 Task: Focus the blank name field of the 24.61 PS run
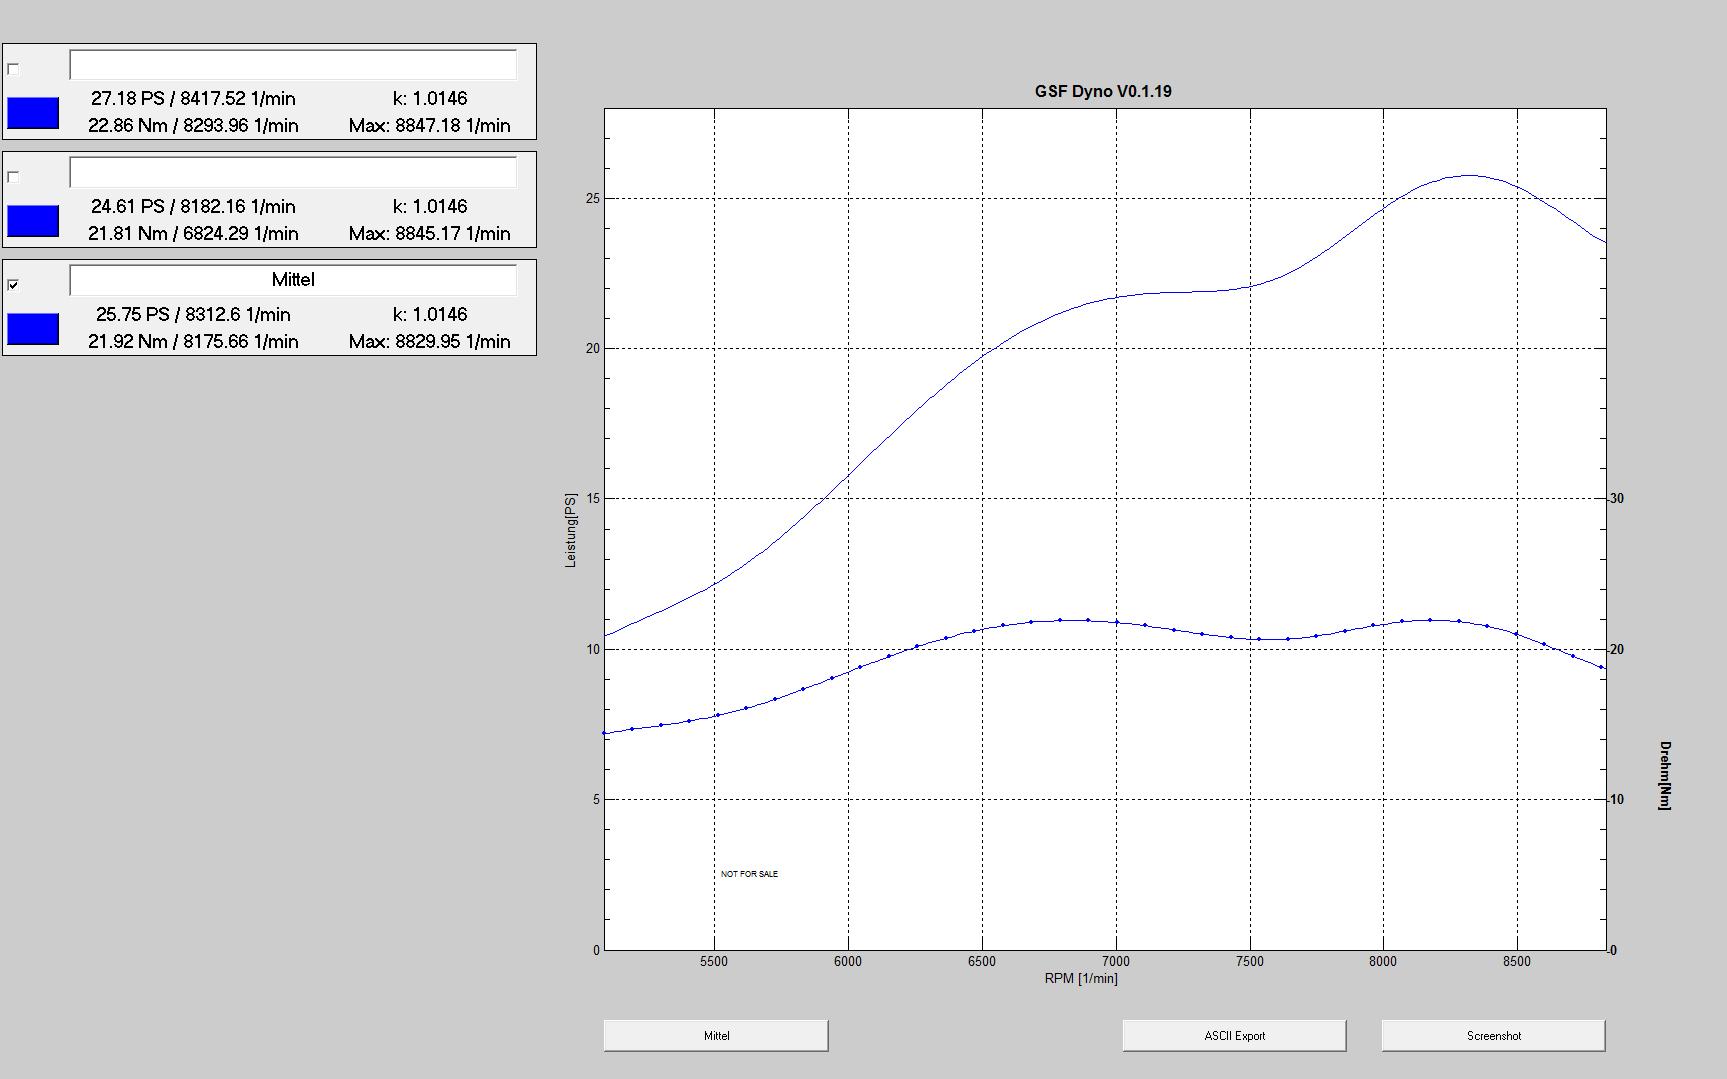(293, 173)
